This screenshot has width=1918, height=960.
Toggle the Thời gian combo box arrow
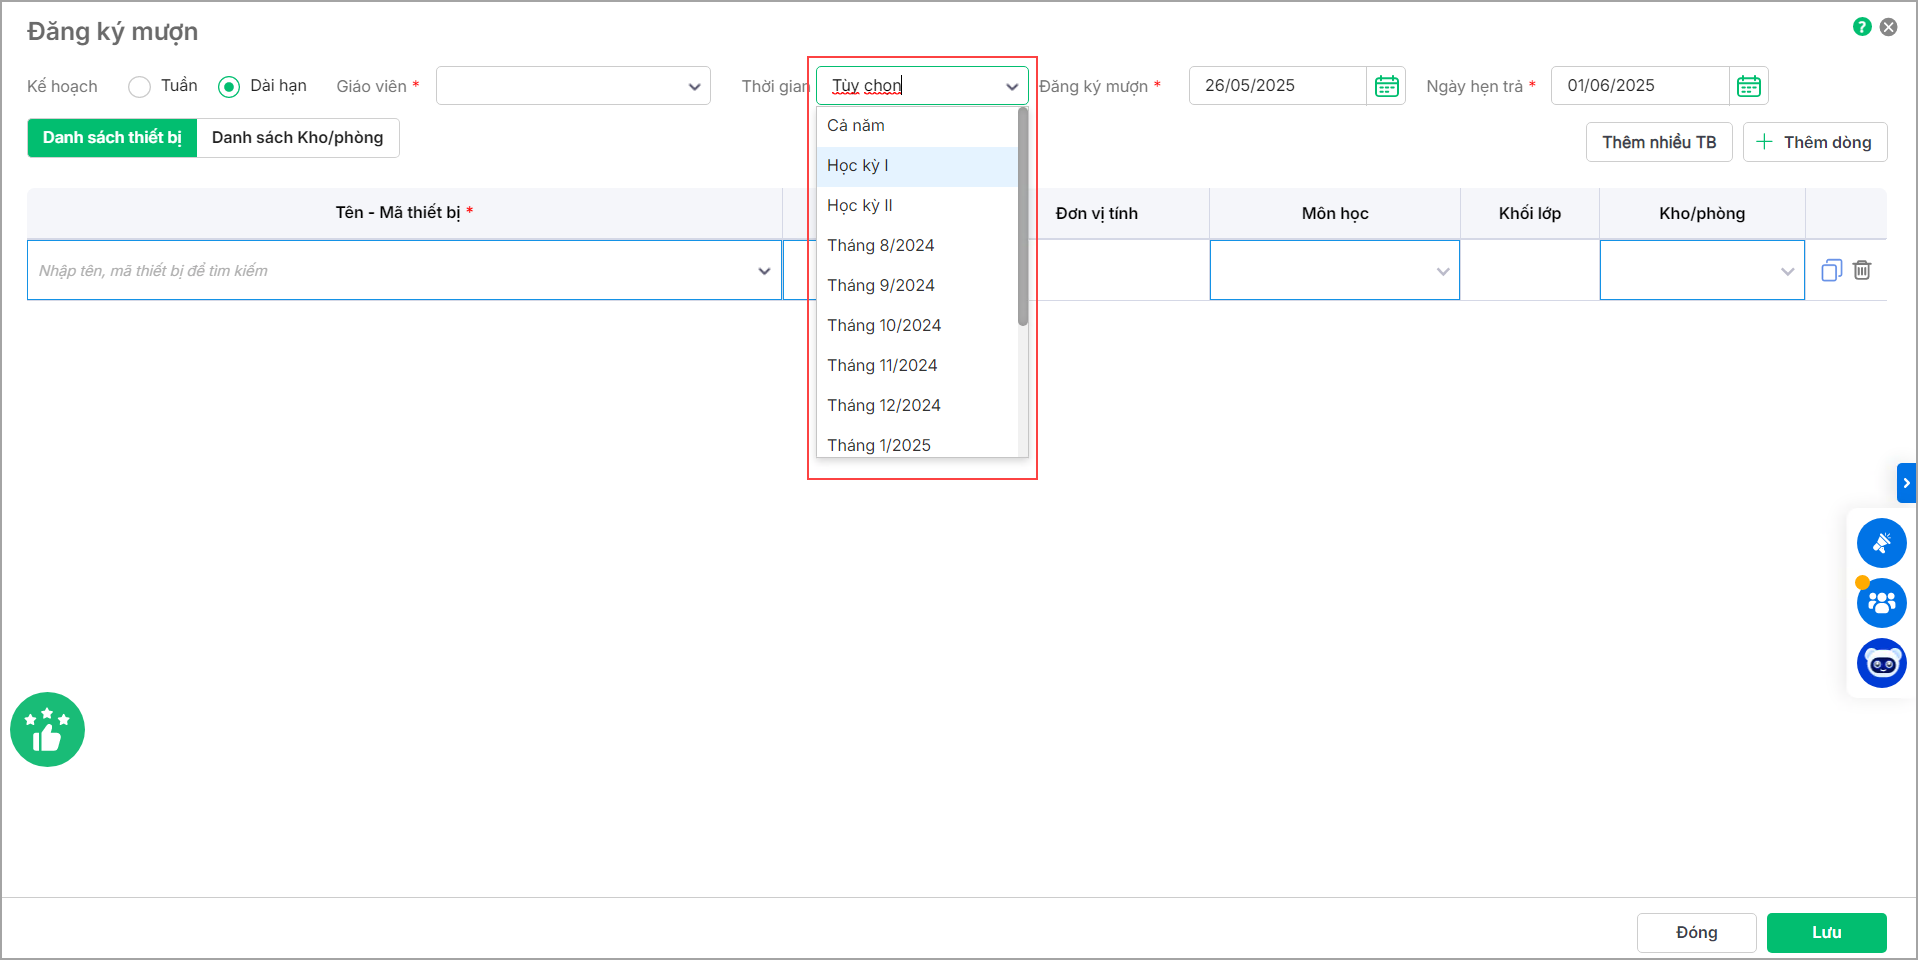[1012, 87]
